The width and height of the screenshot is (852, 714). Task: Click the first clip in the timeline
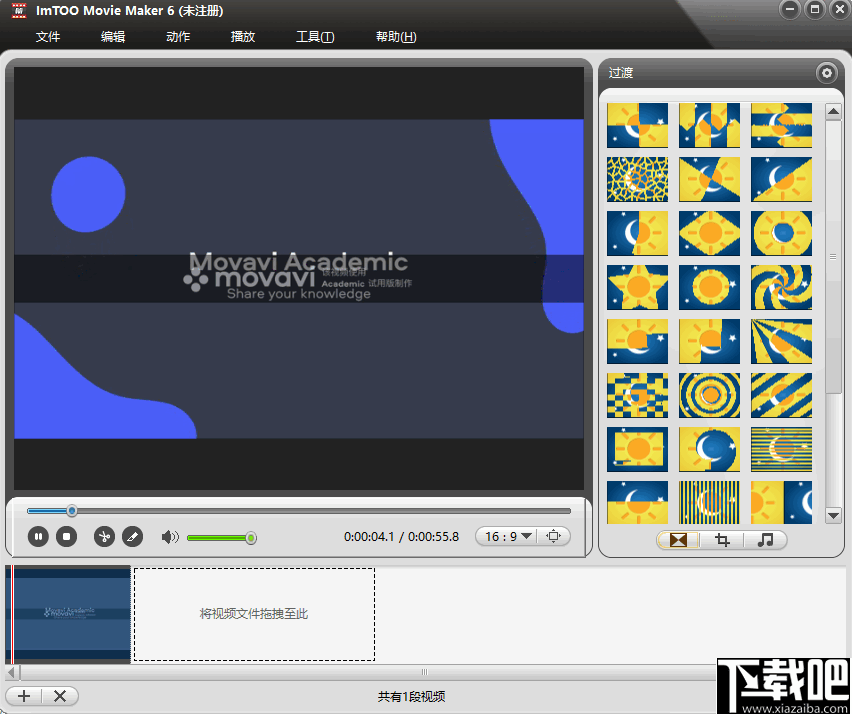68,614
